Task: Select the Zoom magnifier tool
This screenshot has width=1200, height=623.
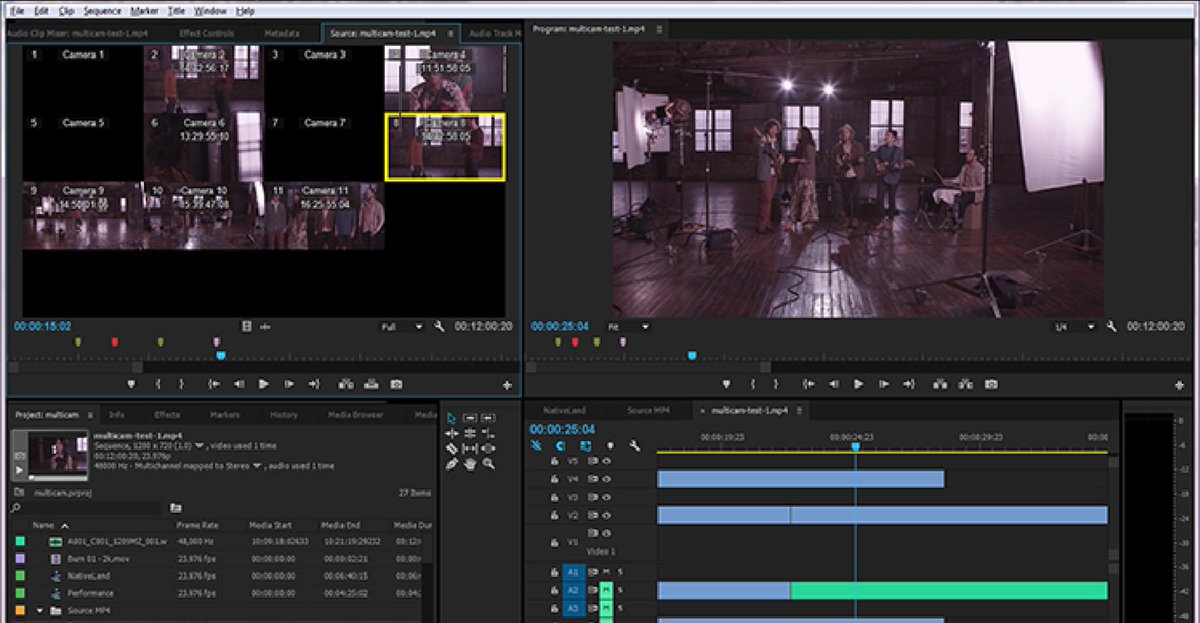Action: click(488, 464)
